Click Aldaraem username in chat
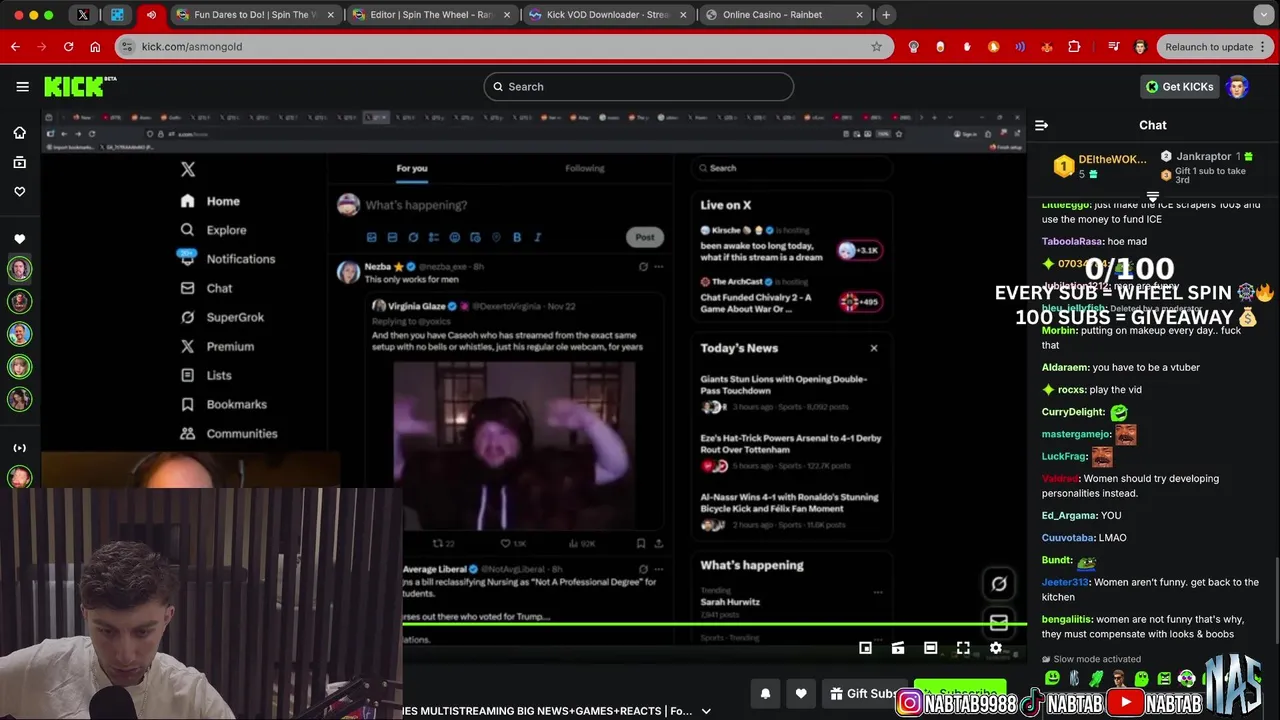 point(1066,367)
